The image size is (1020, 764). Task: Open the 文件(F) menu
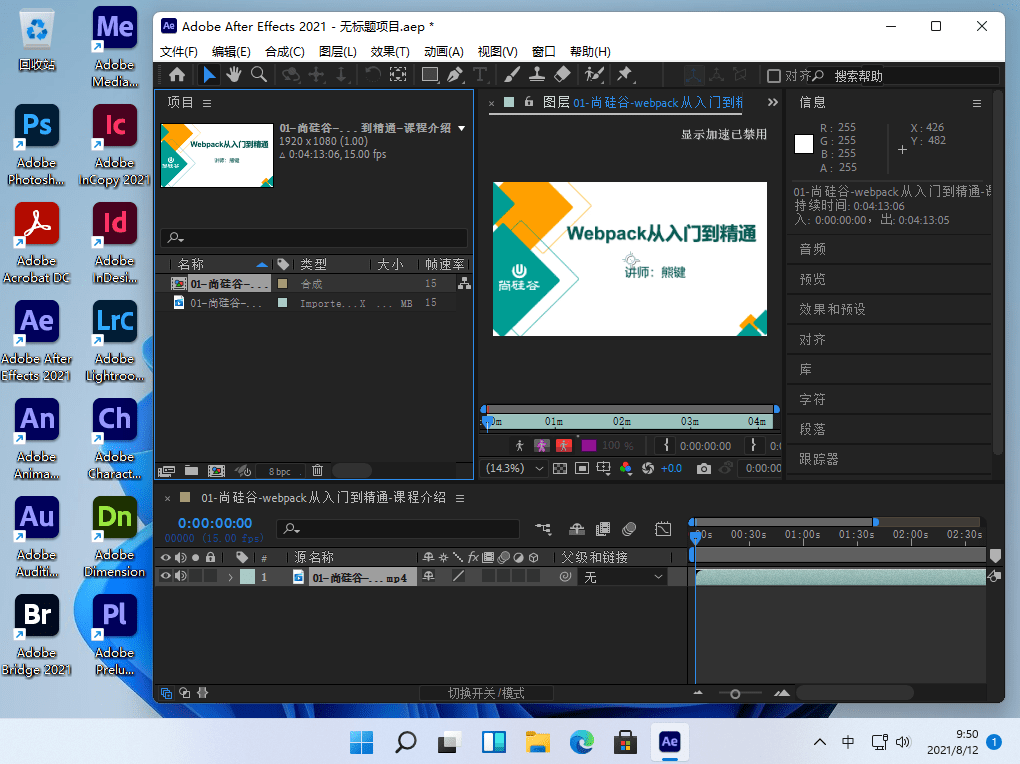click(178, 51)
